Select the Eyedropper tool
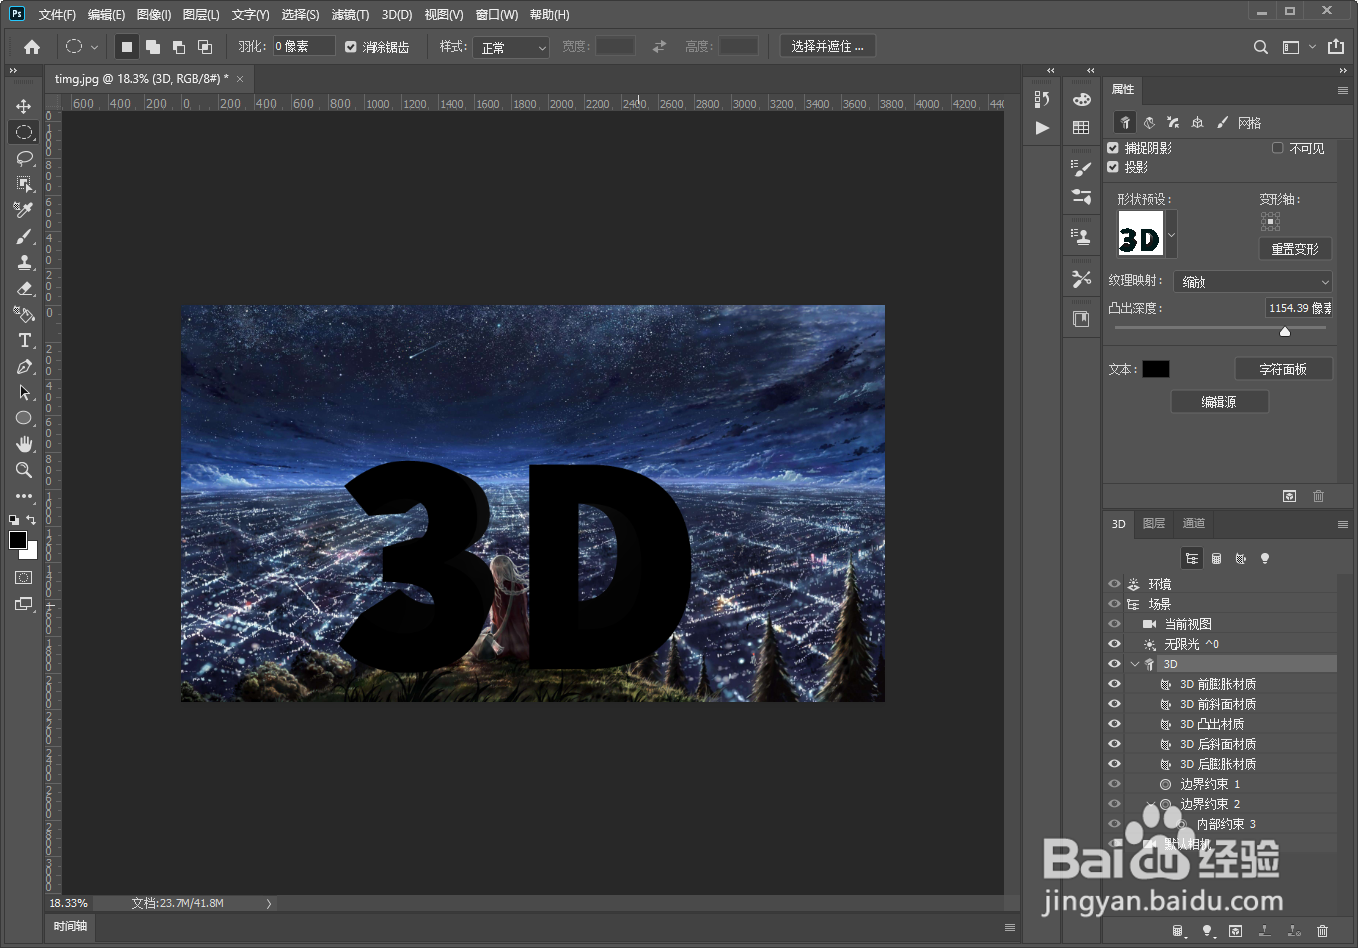This screenshot has height=948, width=1358. 24,210
